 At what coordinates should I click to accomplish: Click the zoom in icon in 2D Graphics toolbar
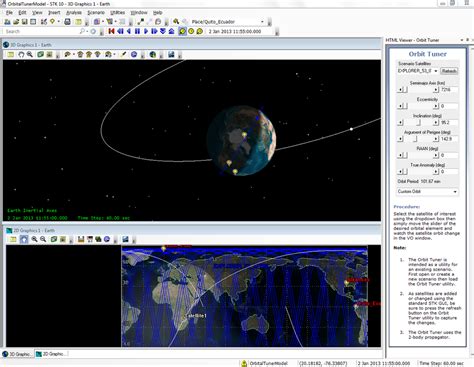coord(34,239)
